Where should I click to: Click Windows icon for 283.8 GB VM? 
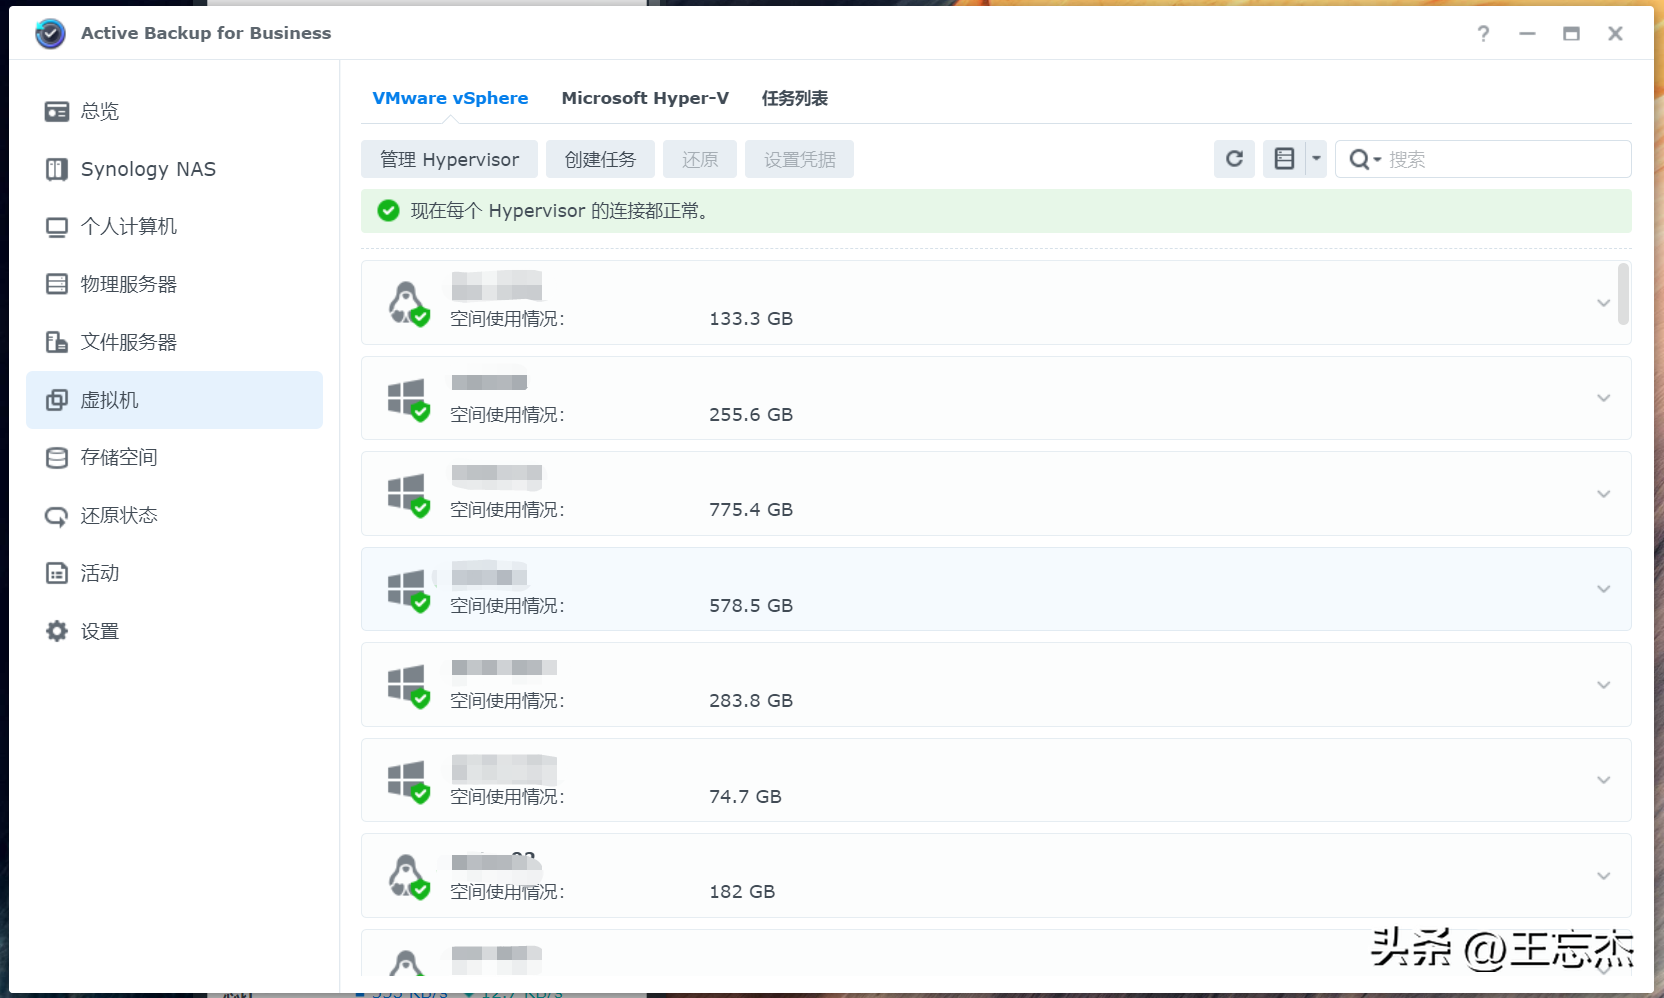pos(408,685)
